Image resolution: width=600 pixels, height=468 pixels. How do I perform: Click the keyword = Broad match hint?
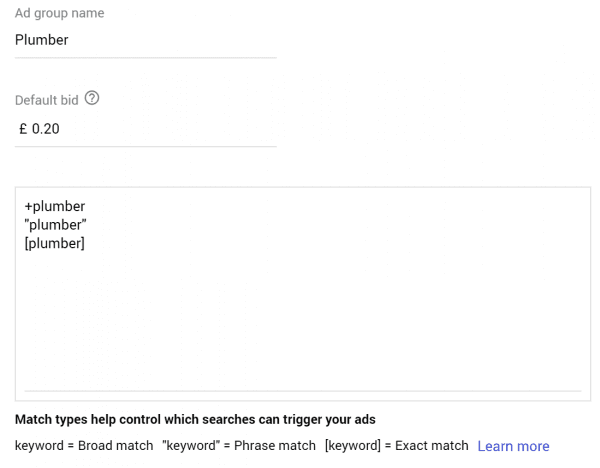coord(84,446)
